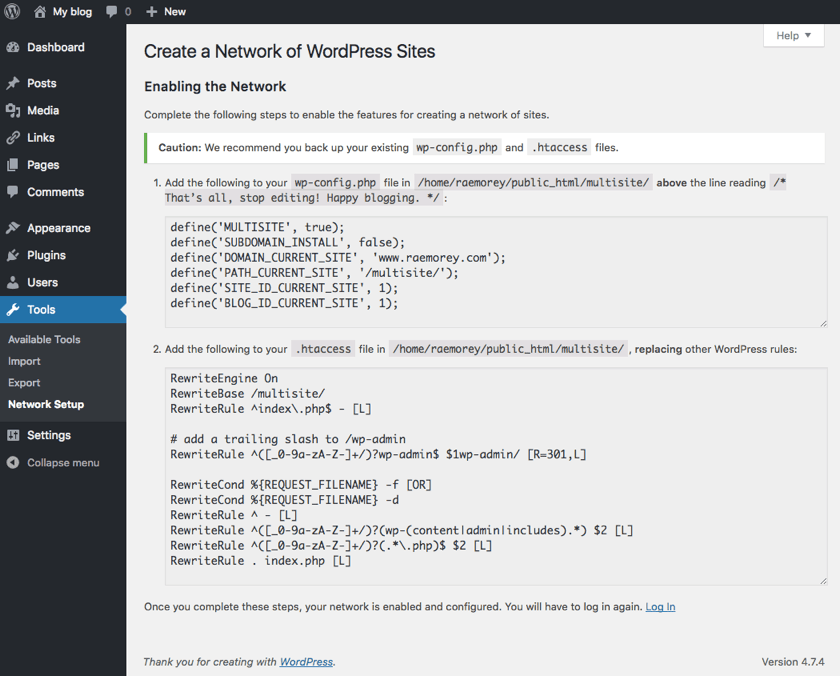Click the Collapse menu arrow icon

[x=13, y=462]
